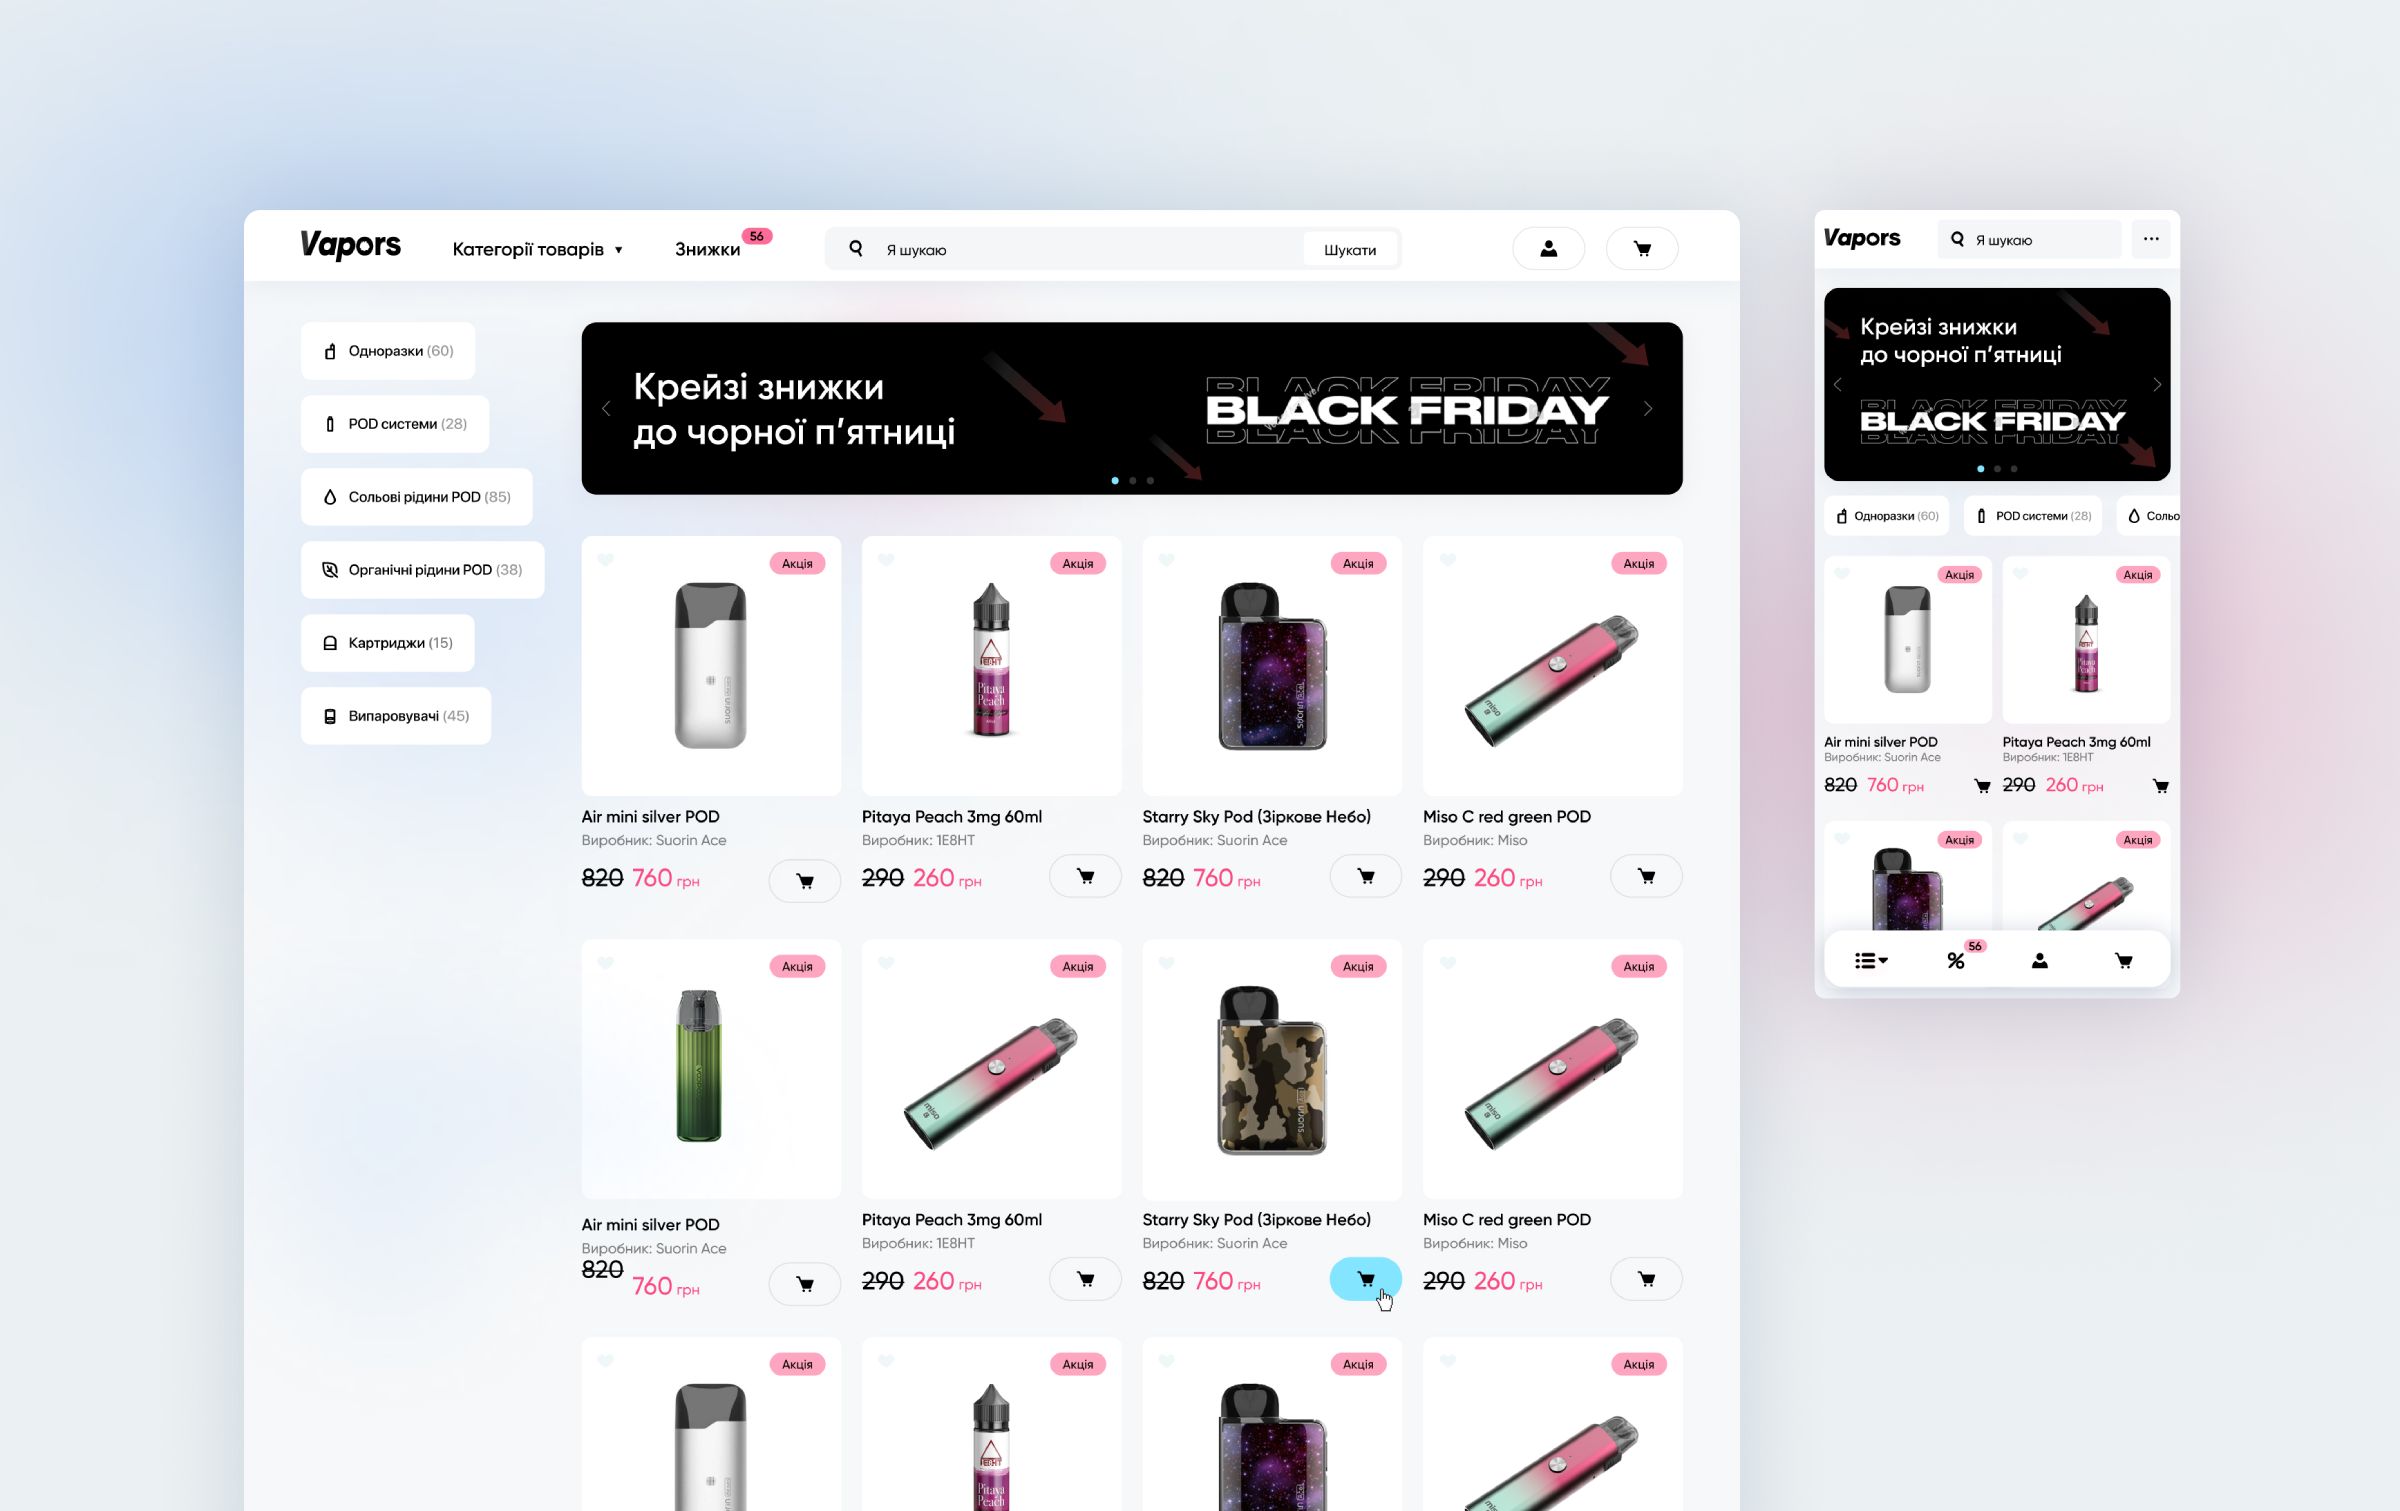Open the Знижки menu item
This screenshot has height=1511, width=2400.
click(707, 249)
